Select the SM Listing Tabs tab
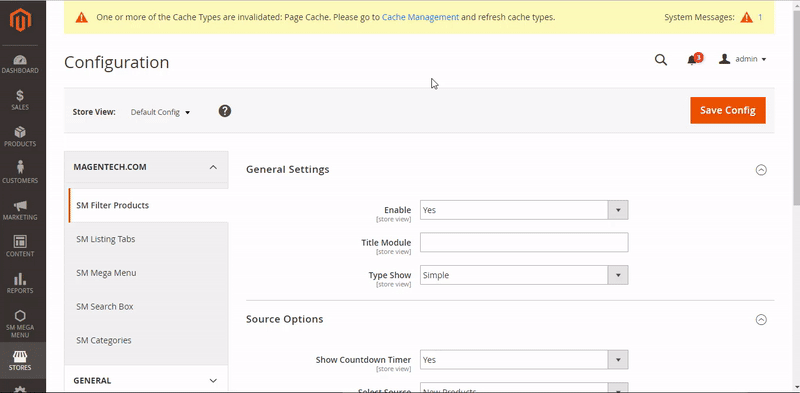This screenshot has width=800, height=393. [146, 239]
